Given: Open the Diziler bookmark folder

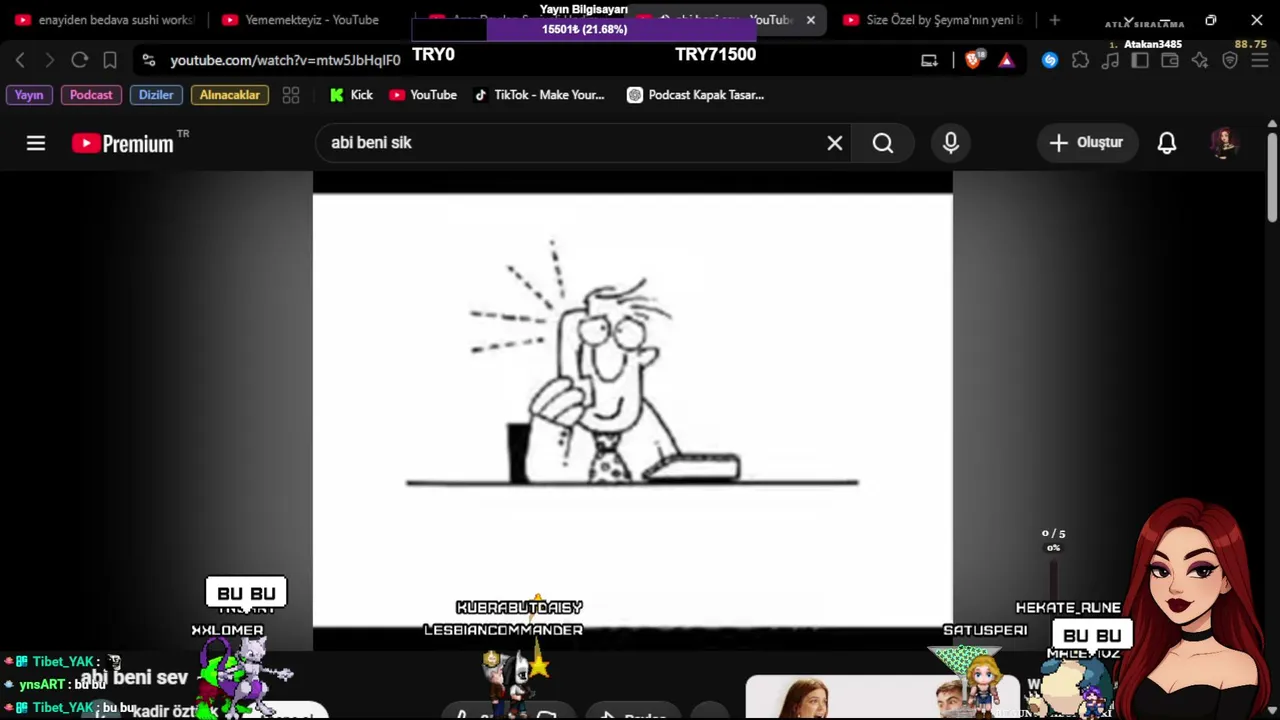Looking at the screenshot, I should (x=156, y=95).
